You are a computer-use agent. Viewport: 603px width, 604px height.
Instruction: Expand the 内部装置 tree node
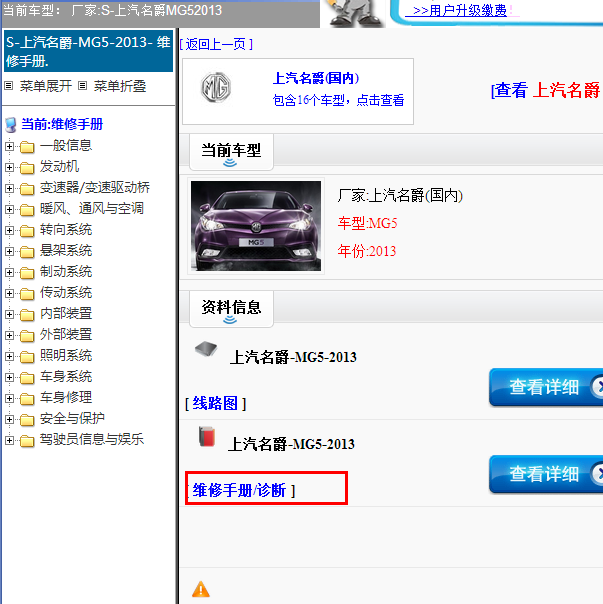coord(9,314)
